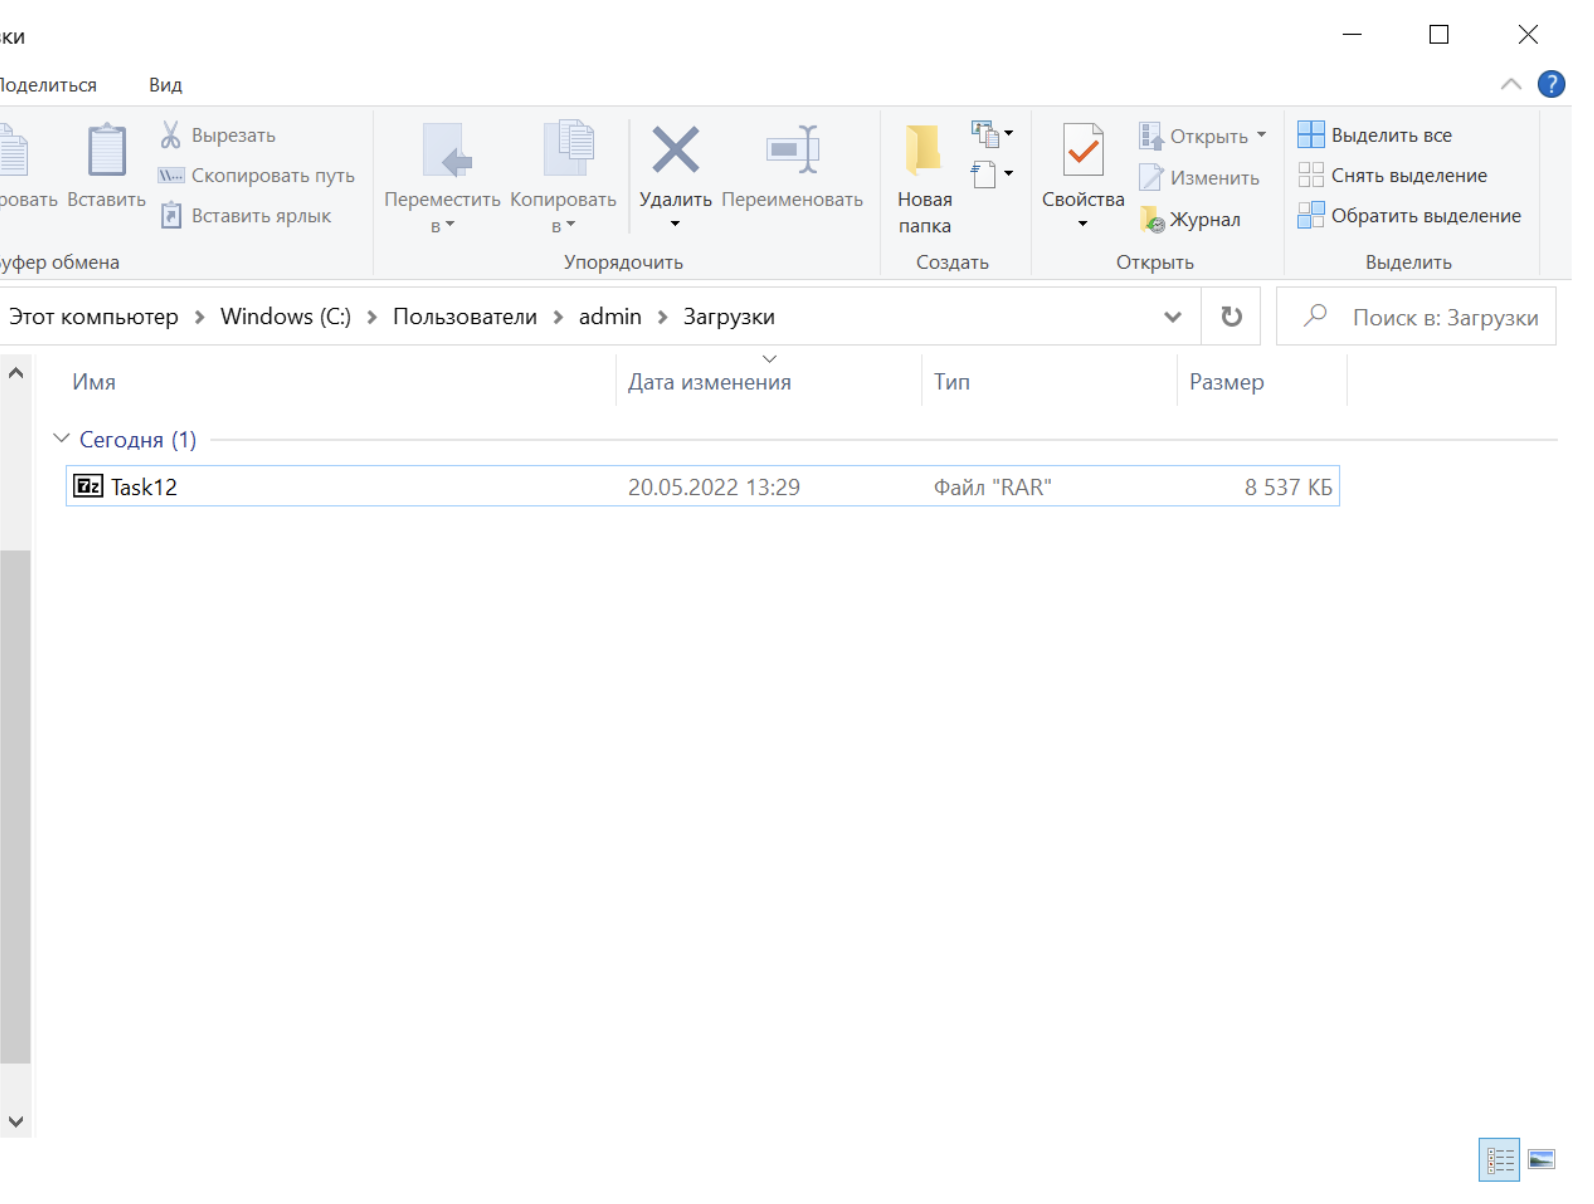The image size is (1594, 1204).
Task: Sort by Дата изменения column header
Action: coord(709,382)
